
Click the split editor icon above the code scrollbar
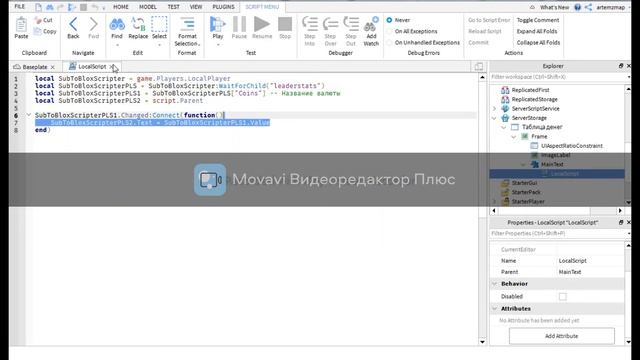[478, 66]
